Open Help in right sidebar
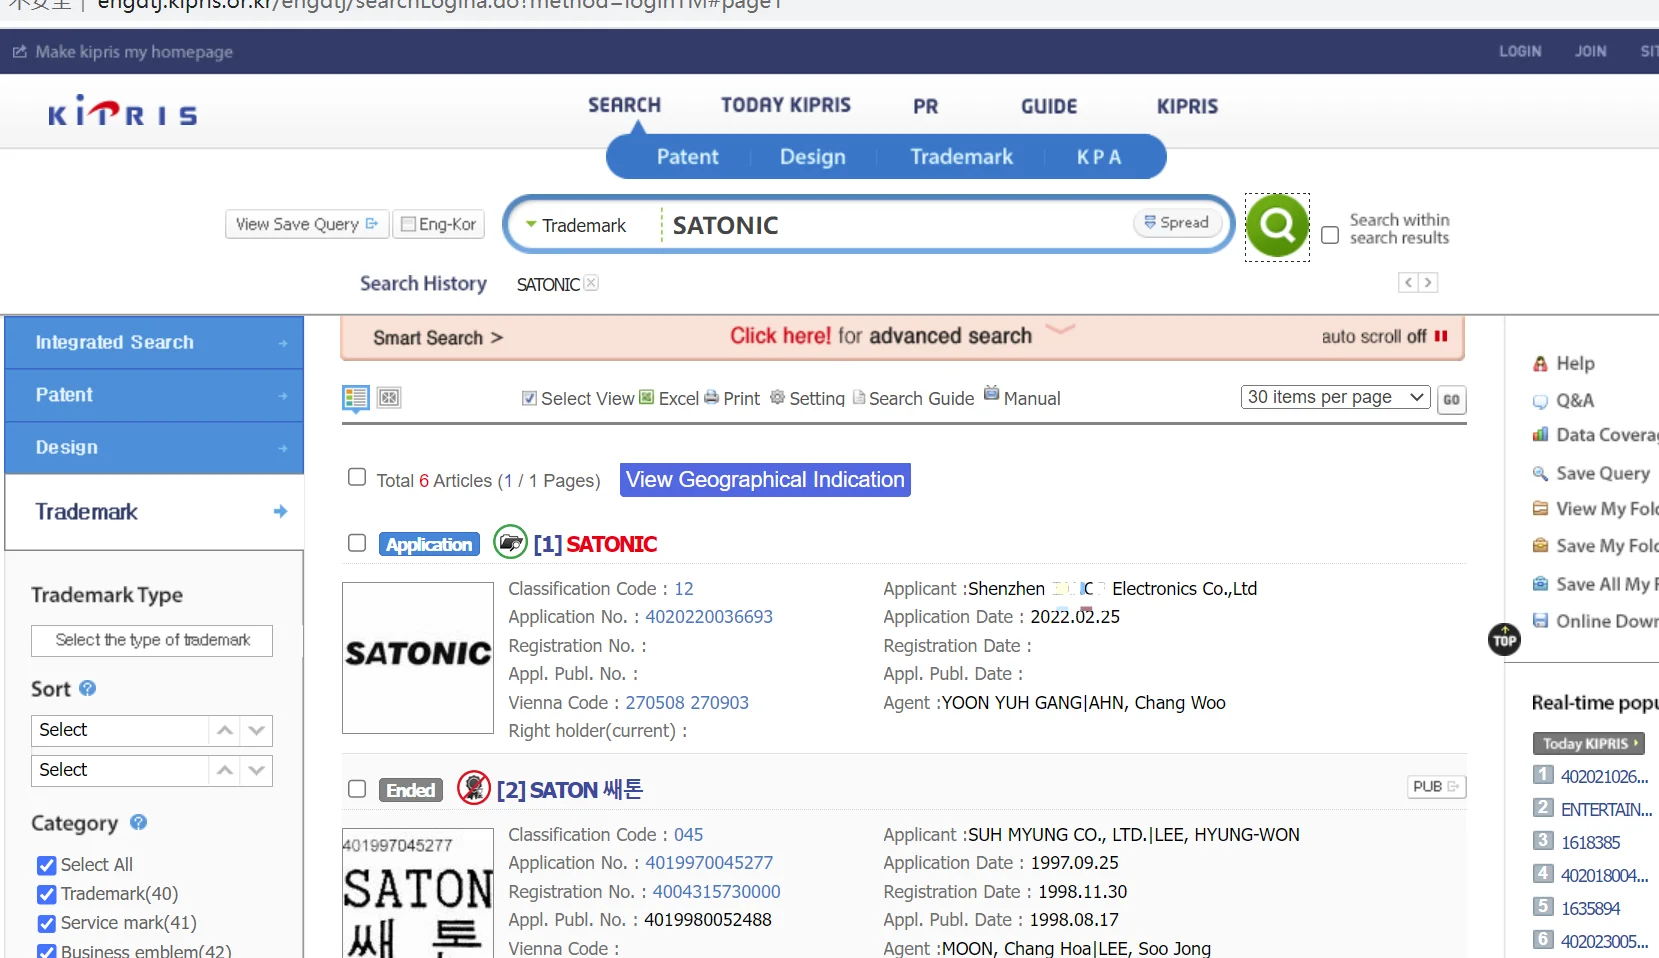 click(x=1564, y=363)
